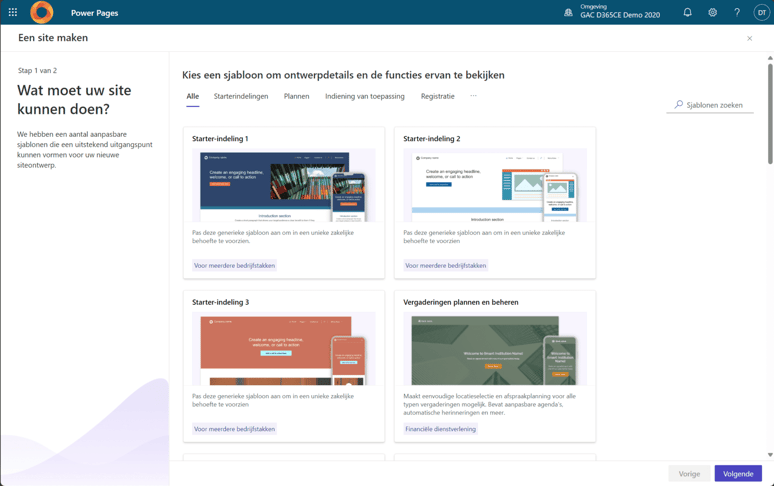Click the Vorige button
Viewport: 774px width, 486px height.
coord(689,474)
